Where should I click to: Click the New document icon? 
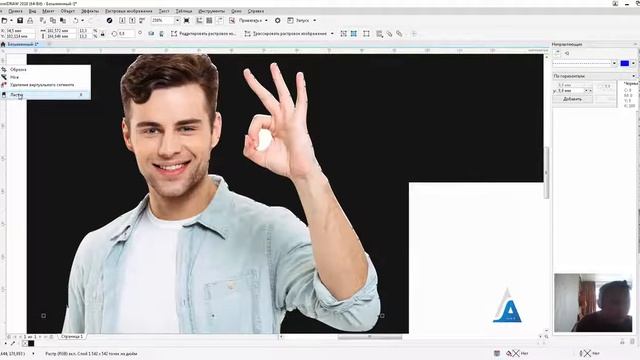(x=4, y=20)
